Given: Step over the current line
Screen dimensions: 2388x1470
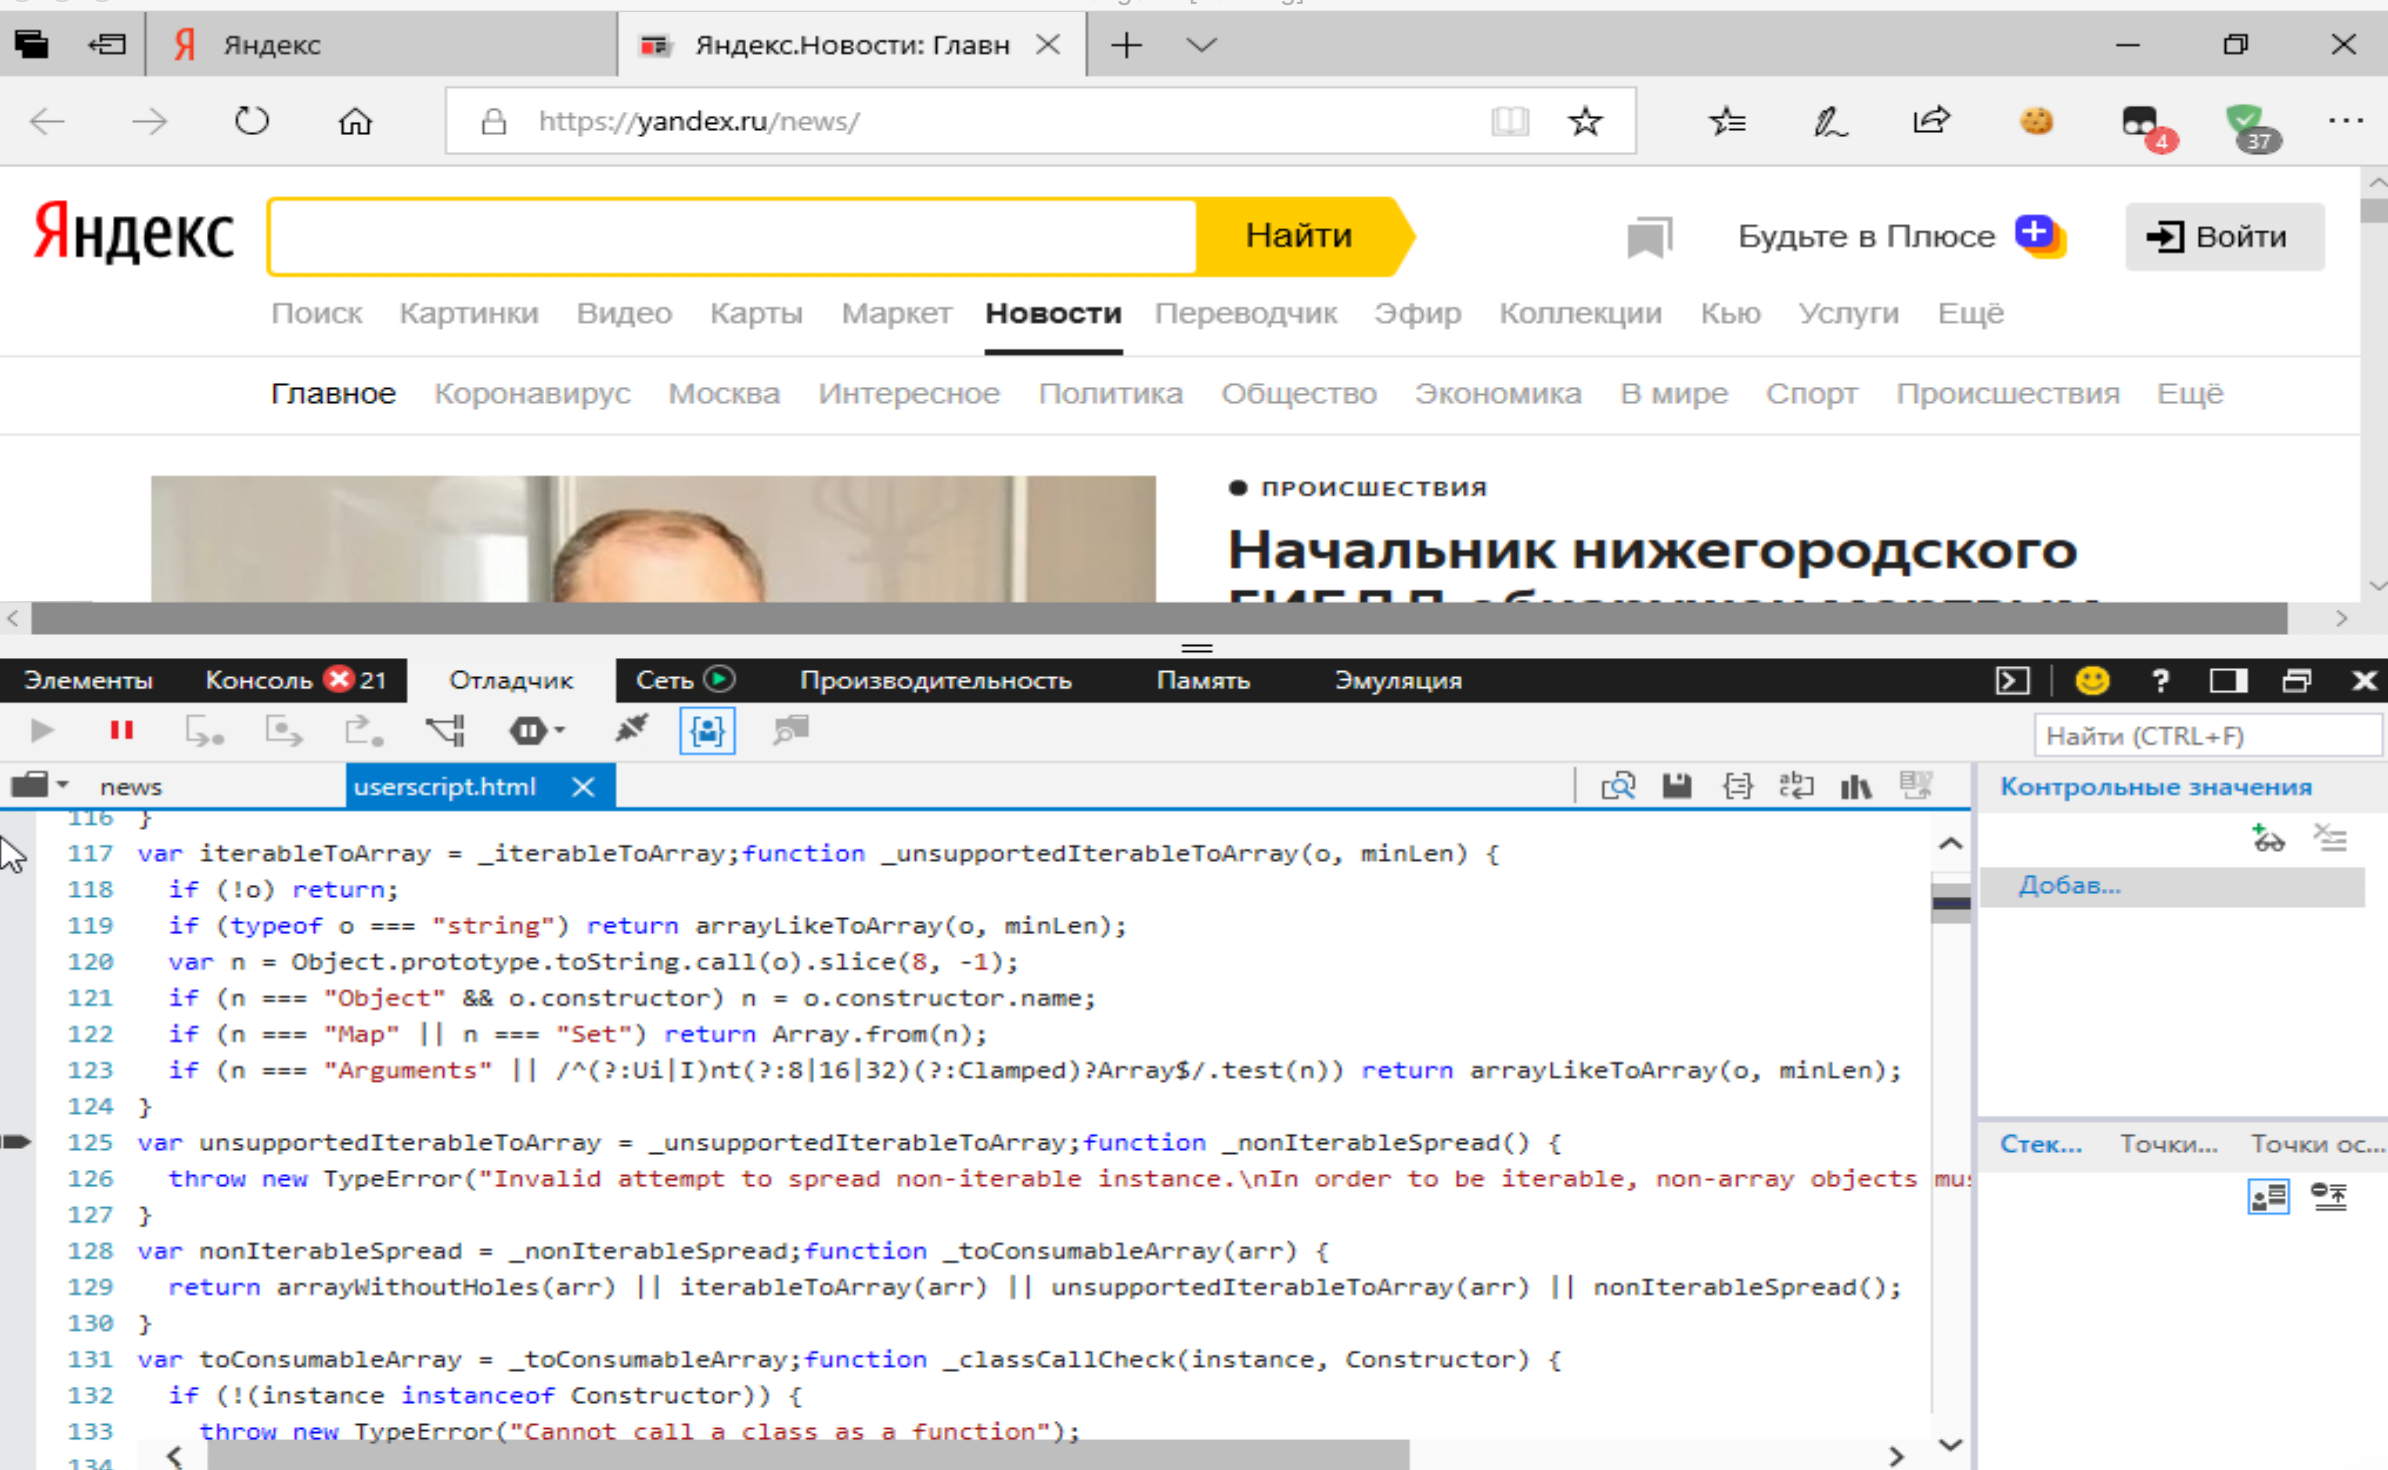Looking at the screenshot, I should pyautogui.click(x=285, y=730).
